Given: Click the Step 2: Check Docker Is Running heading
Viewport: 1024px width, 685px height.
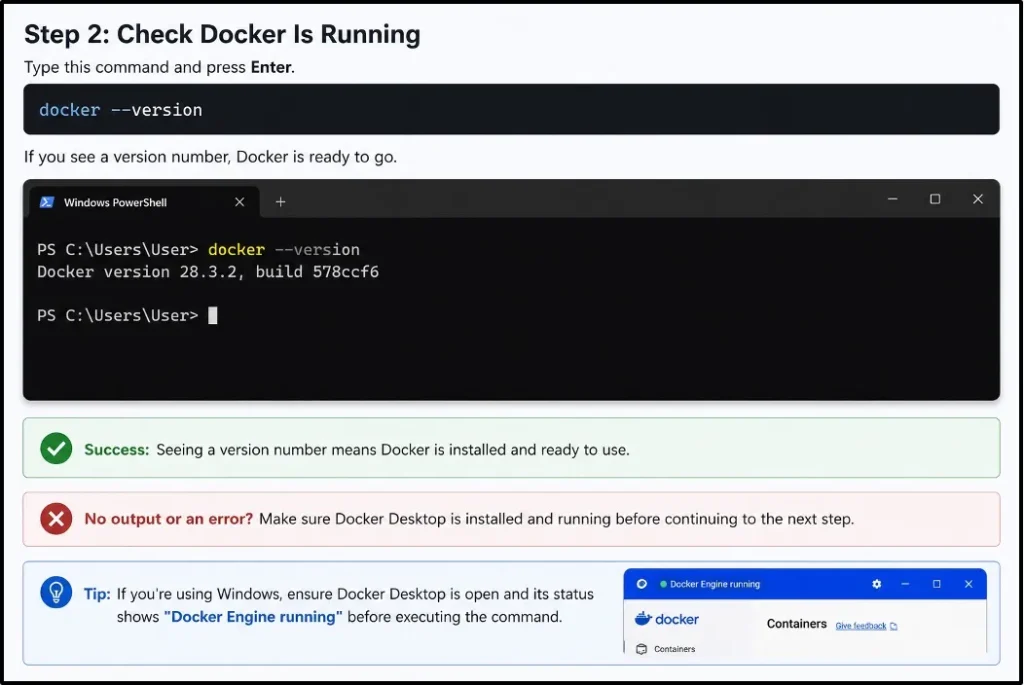Looking at the screenshot, I should pyautogui.click(x=222, y=34).
